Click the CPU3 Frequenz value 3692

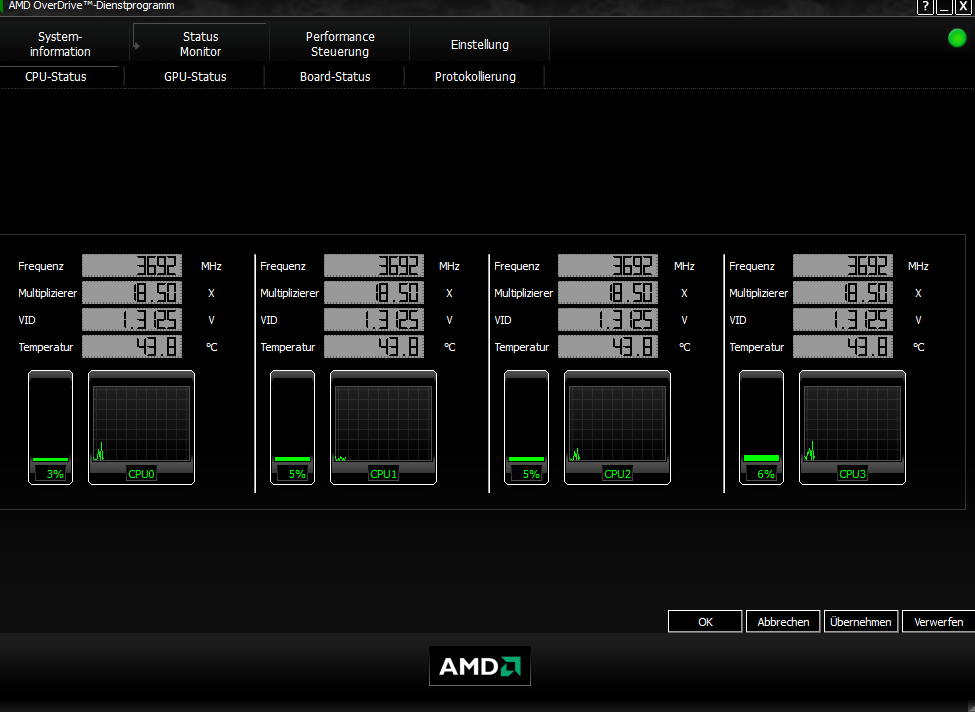(x=843, y=266)
